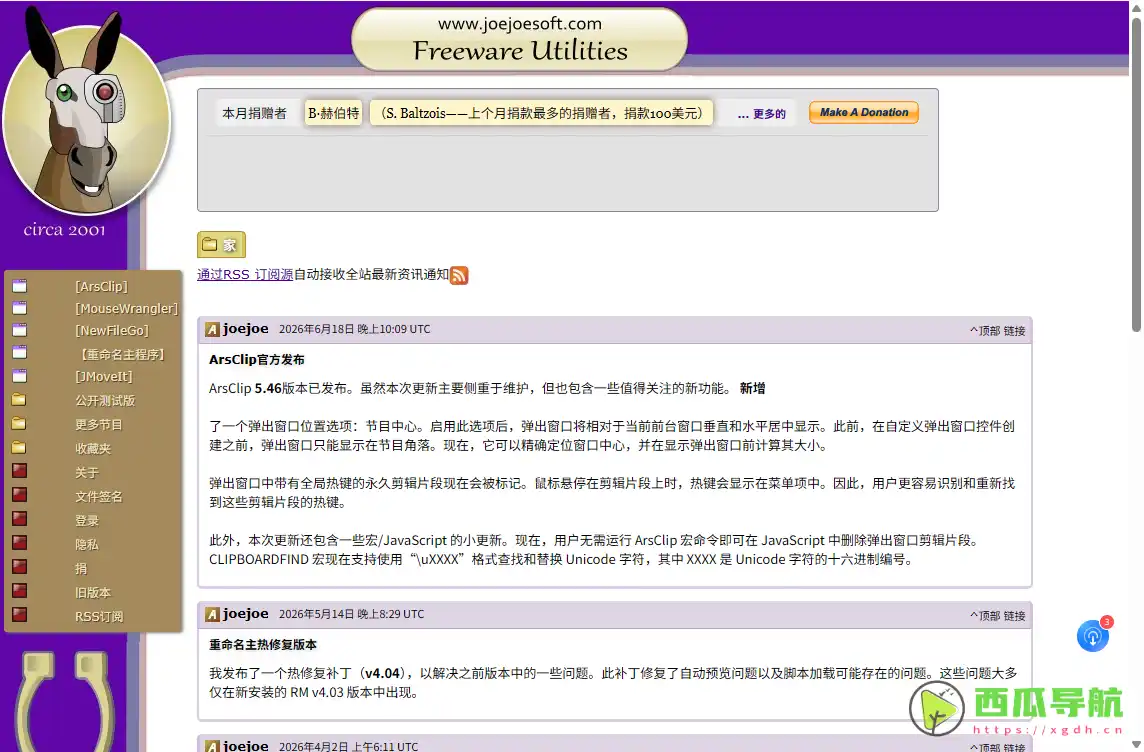Click the S. Baltzois donor note
This screenshot has width=1144, height=752.
(x=541, y=113)
